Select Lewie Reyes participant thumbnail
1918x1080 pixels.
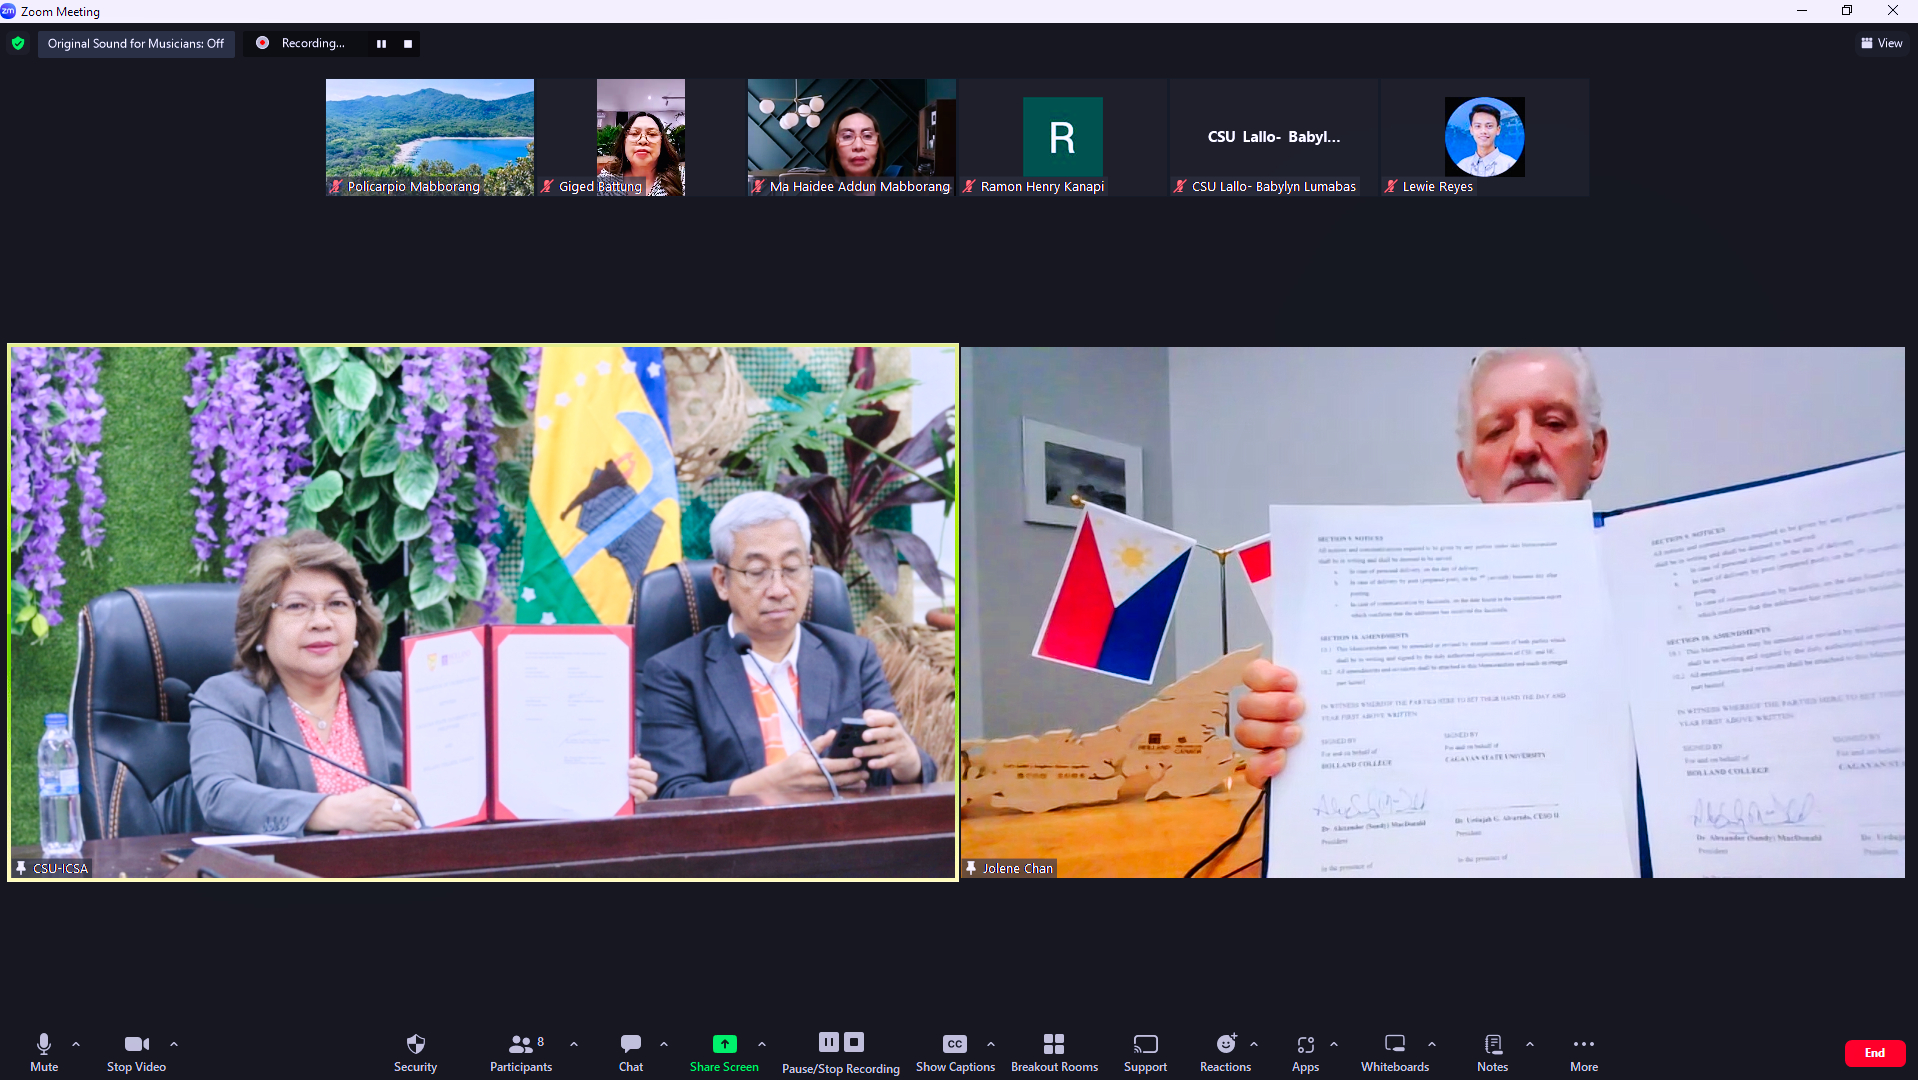1484,137
